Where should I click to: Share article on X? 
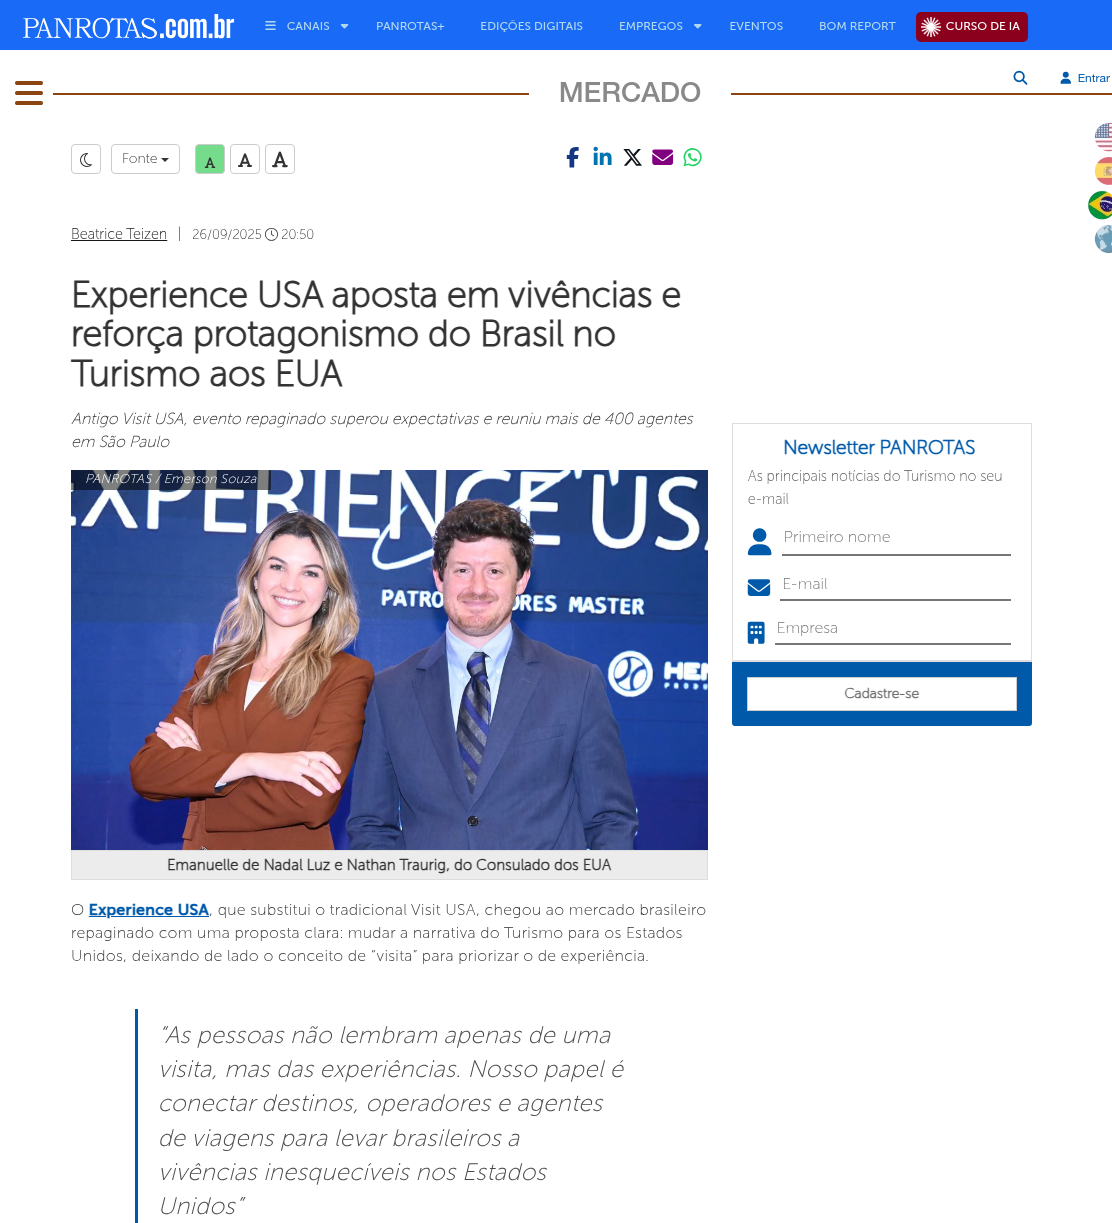point(632,157)
